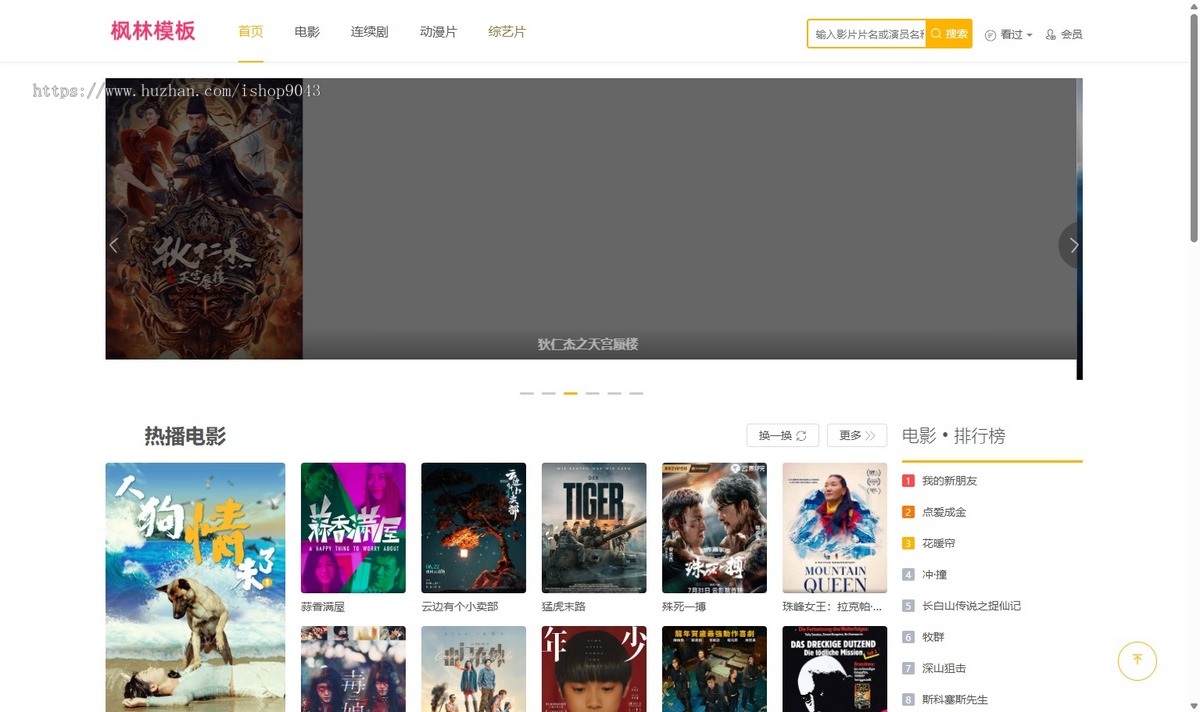This screenshot has height=712, width=1200.
Task: Select the fourth carousel indicator dash
Action: point(593,393)
